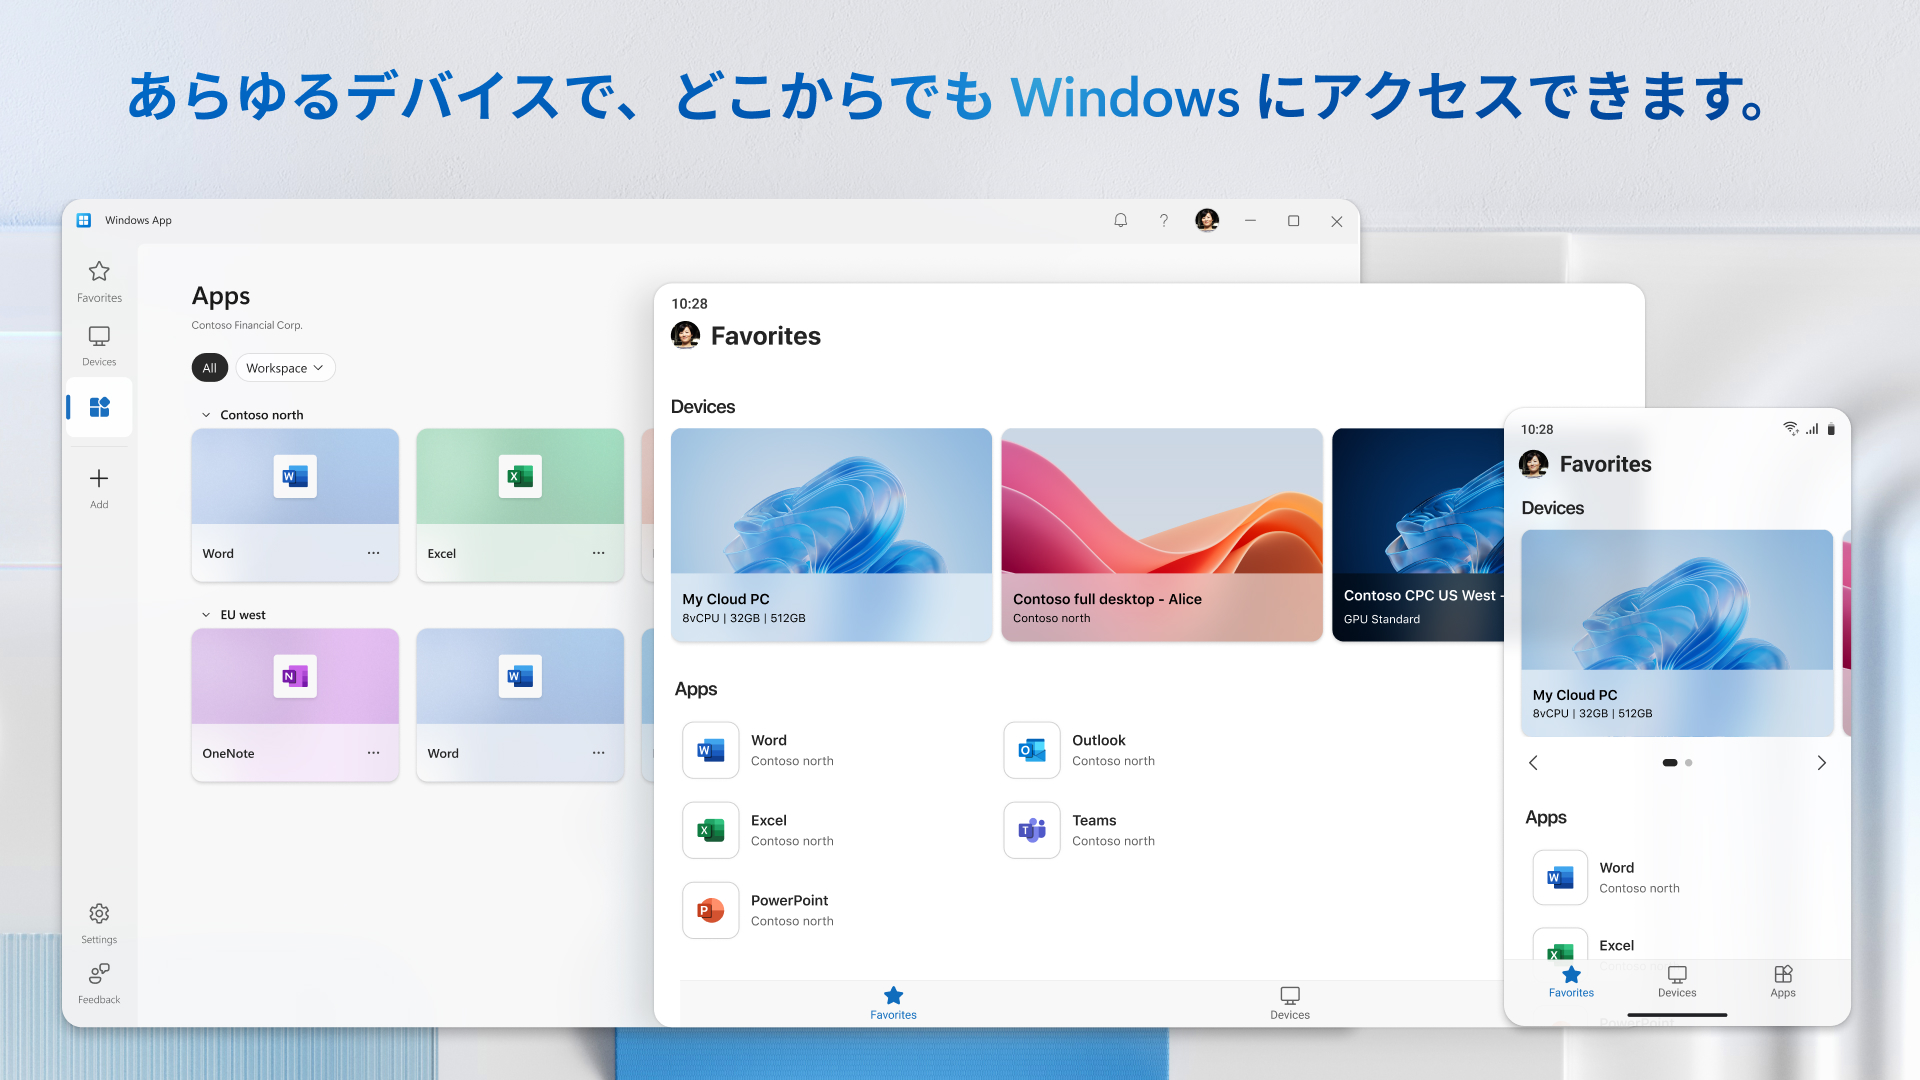1920x1080 pixels.
Task: Click Contoso Financial Corp. text under Apps
Action: tap(247, 325)
